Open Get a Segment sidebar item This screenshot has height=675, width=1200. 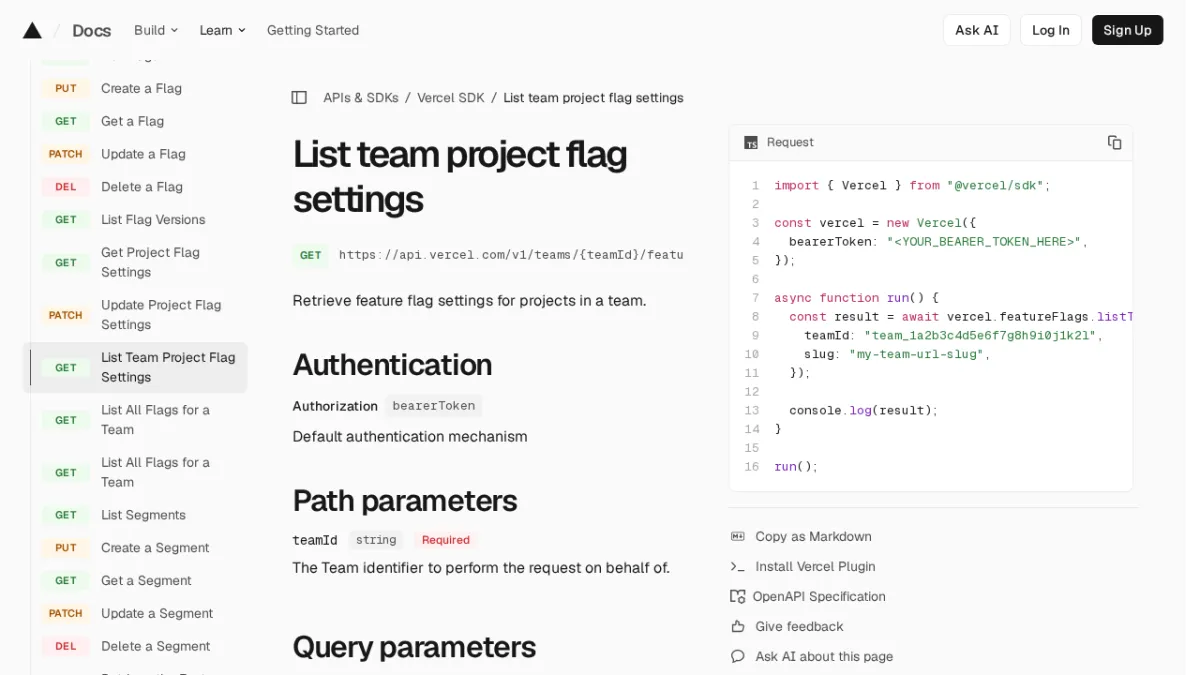135,581
